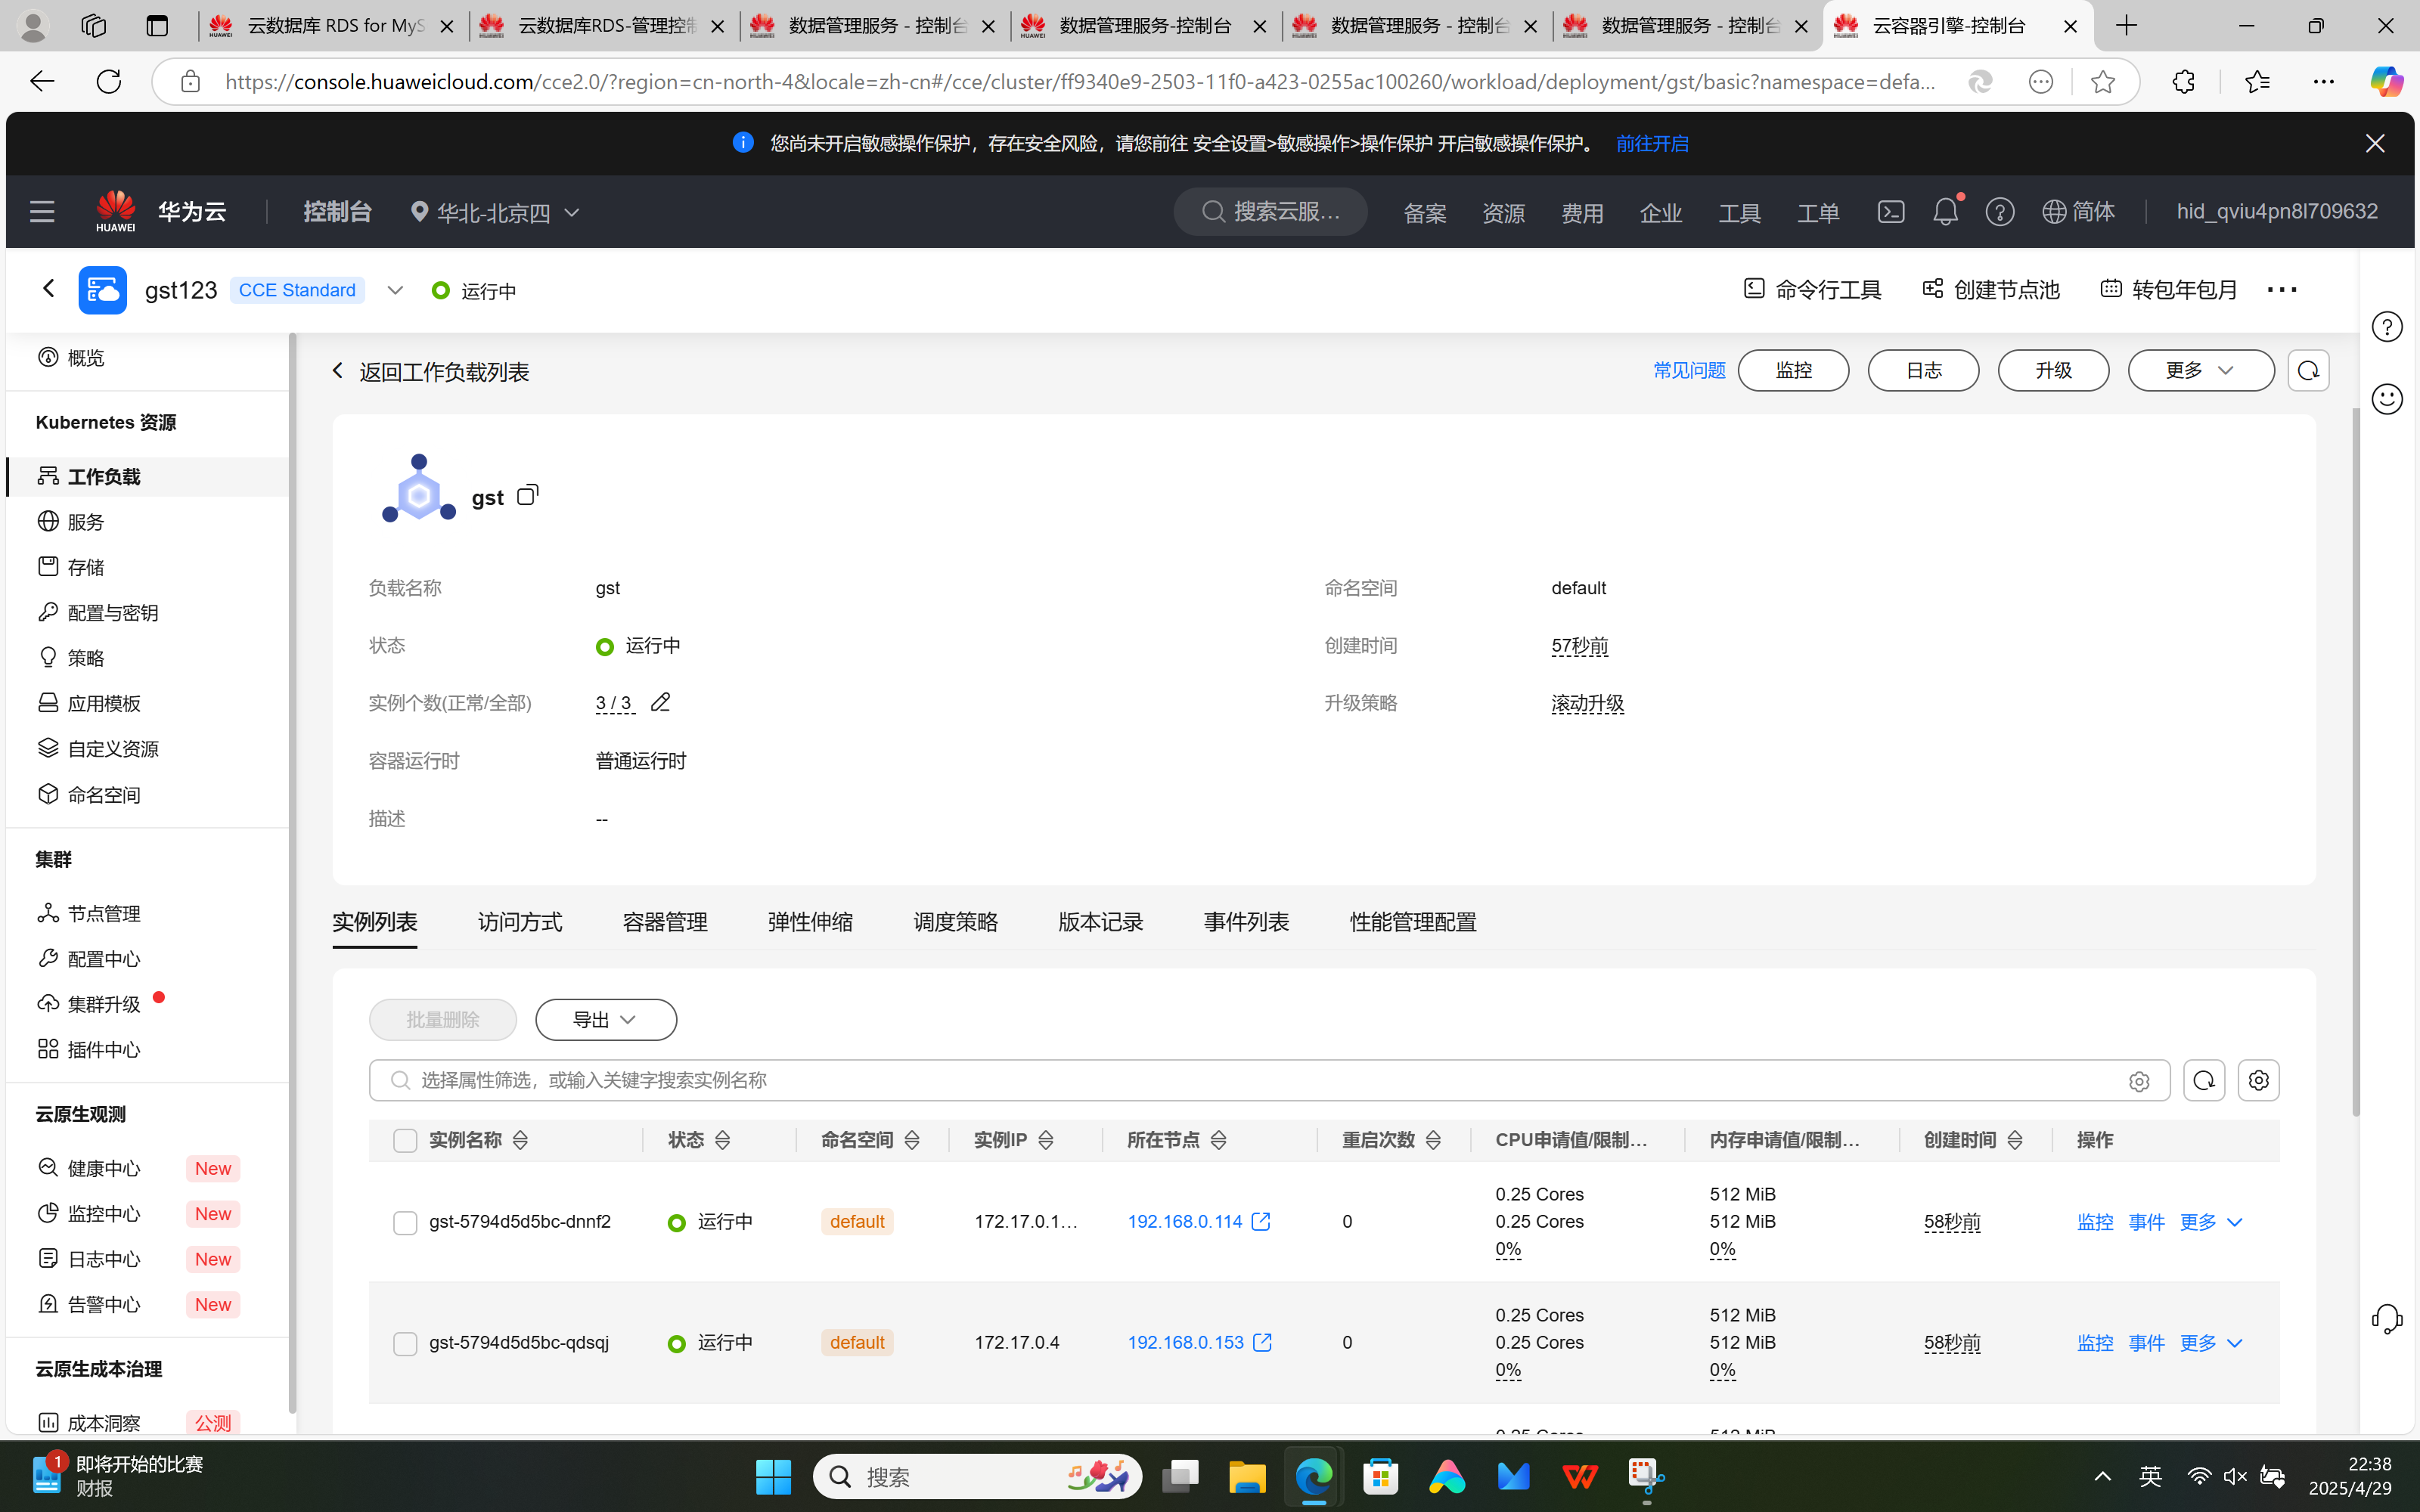Viewport: 2420px width, 1512px height.
Task: Expand the 更多 dropdown button in header
Action: coord(2200,371)
